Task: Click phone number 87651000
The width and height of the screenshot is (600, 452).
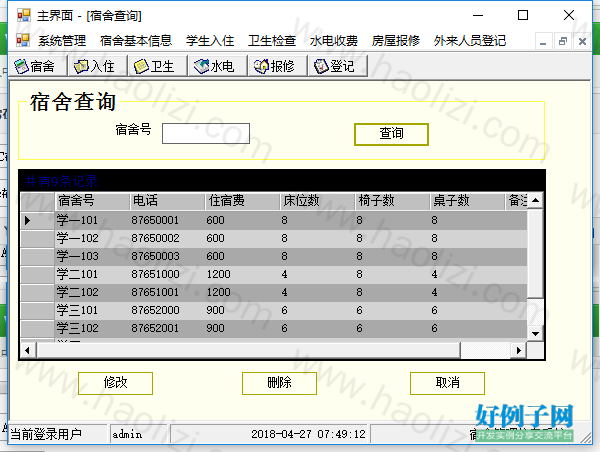Action: point(155,274)
